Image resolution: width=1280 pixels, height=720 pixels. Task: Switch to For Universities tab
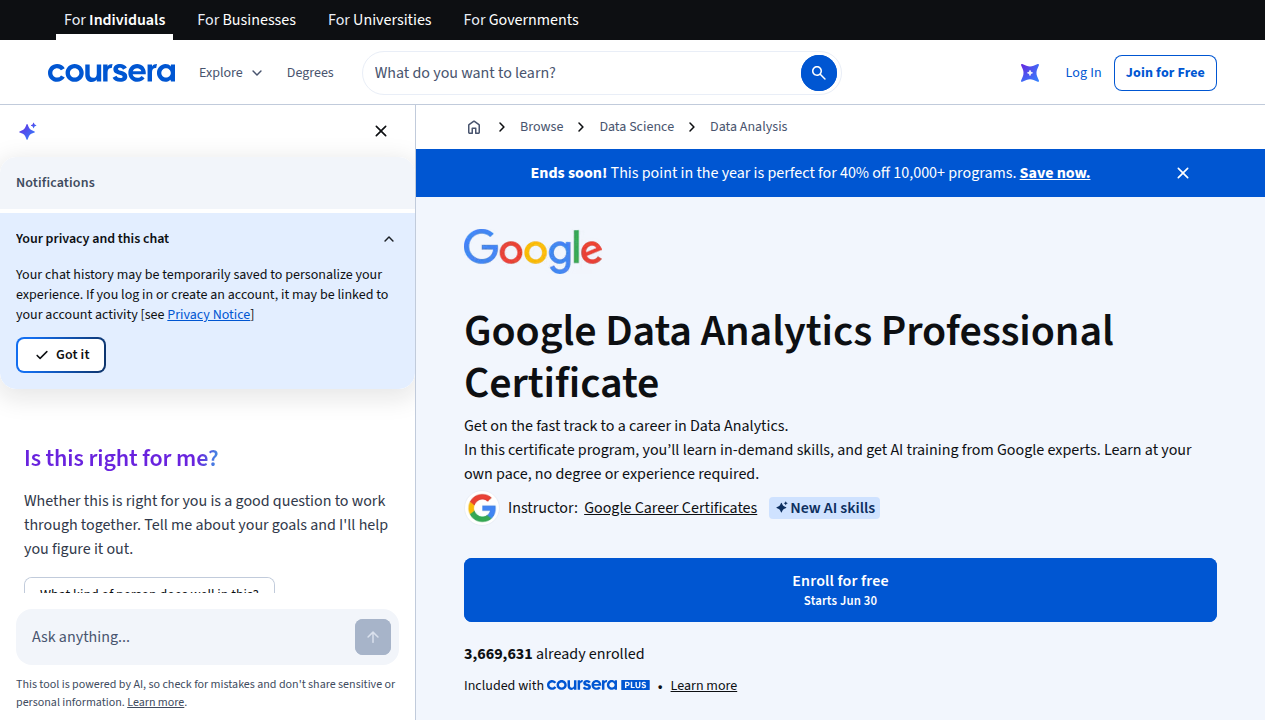[380, 20]
